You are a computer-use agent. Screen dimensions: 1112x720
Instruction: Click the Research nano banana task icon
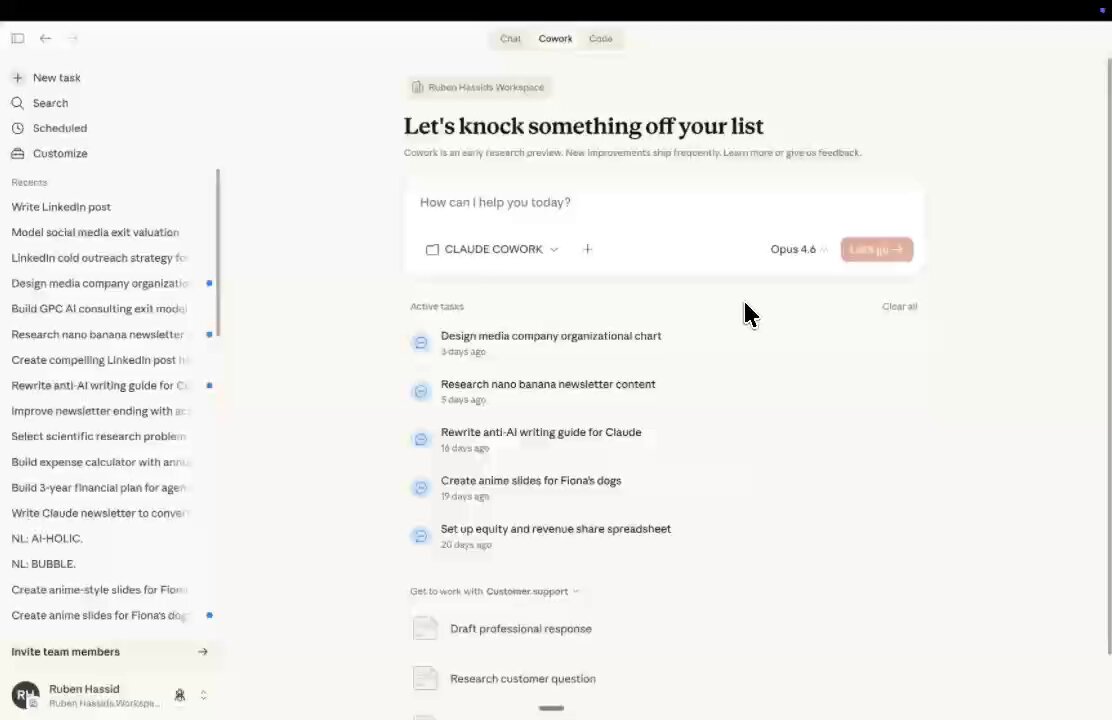click(x=421, y=391)
